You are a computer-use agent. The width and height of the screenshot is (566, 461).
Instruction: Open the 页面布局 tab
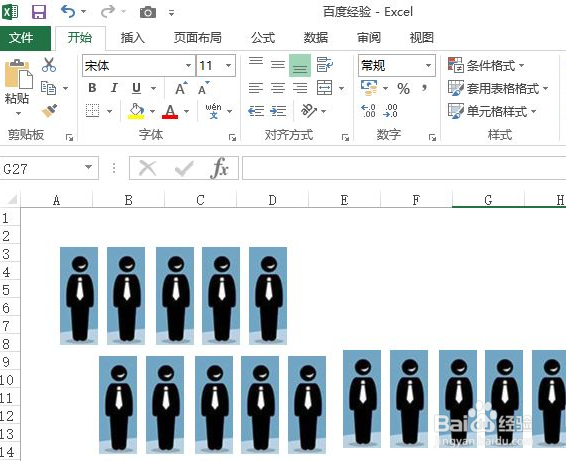[x=198, y=38]
